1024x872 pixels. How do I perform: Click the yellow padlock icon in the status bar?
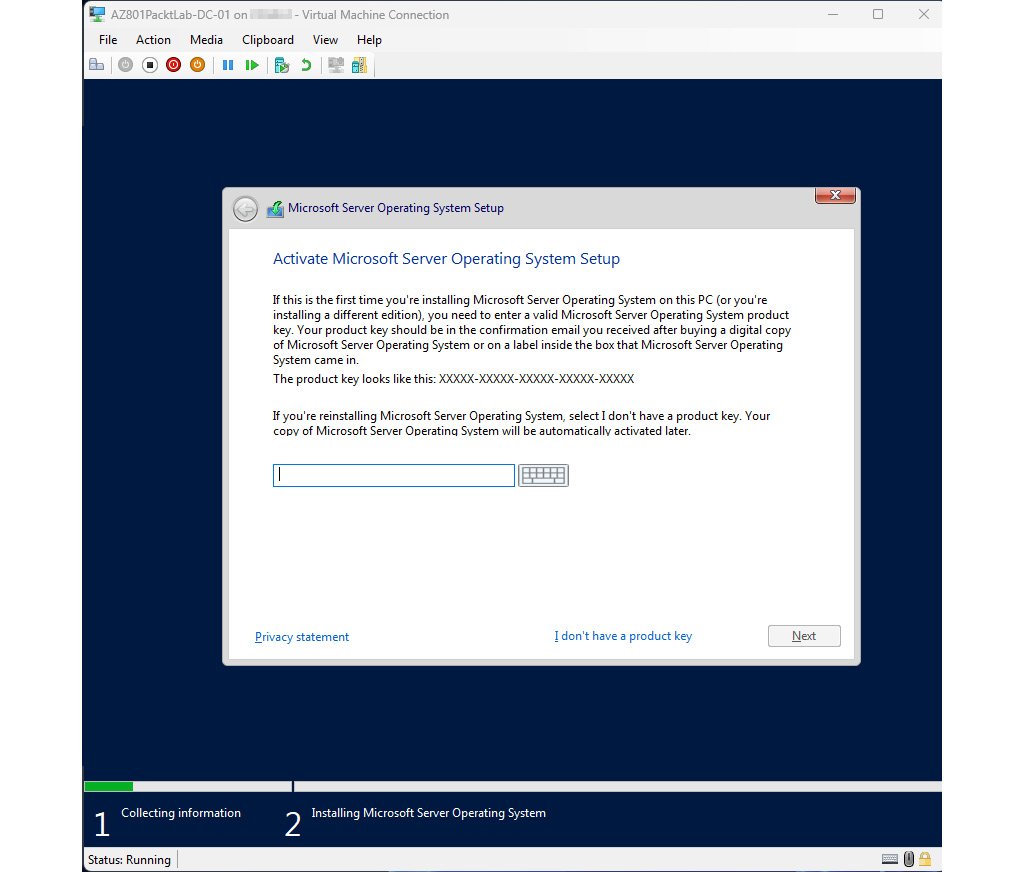click(925, 859)
